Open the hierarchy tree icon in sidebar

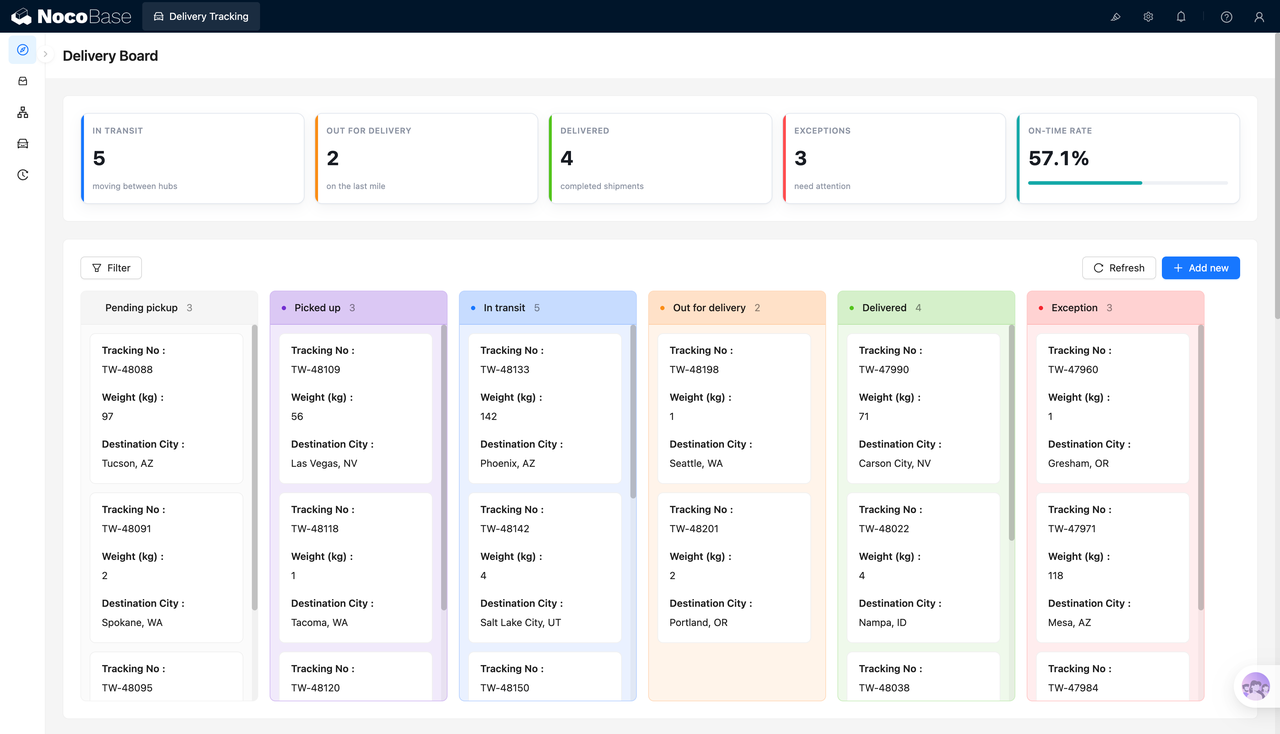tap(22, 113)
